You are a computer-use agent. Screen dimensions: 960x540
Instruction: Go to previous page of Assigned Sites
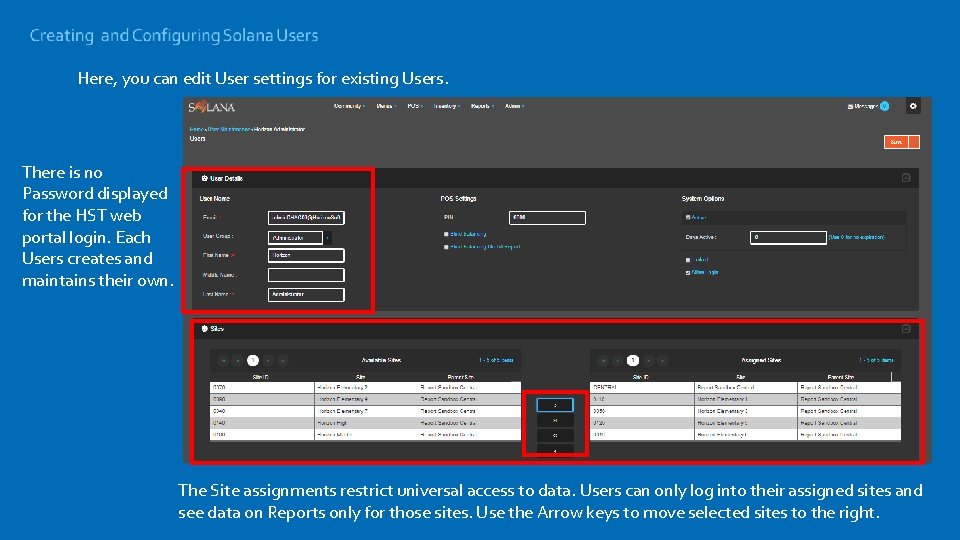(618, 361)
